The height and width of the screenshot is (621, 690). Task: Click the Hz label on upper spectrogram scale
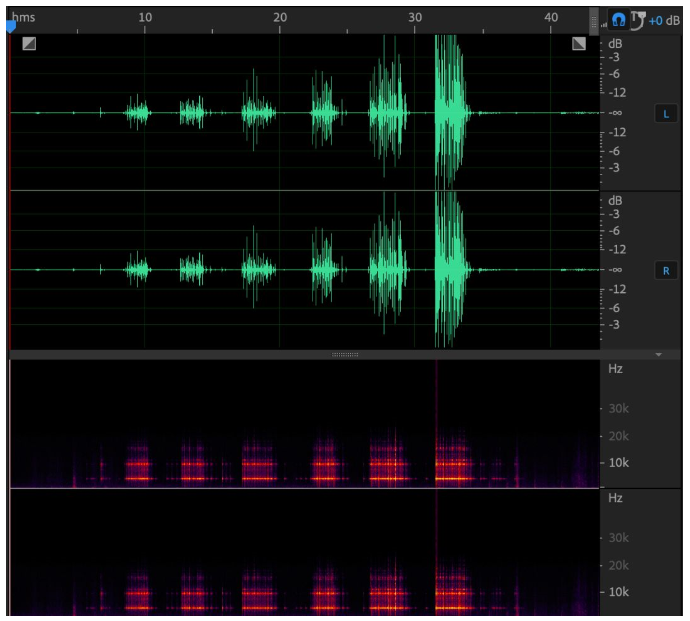click(616, 369)
